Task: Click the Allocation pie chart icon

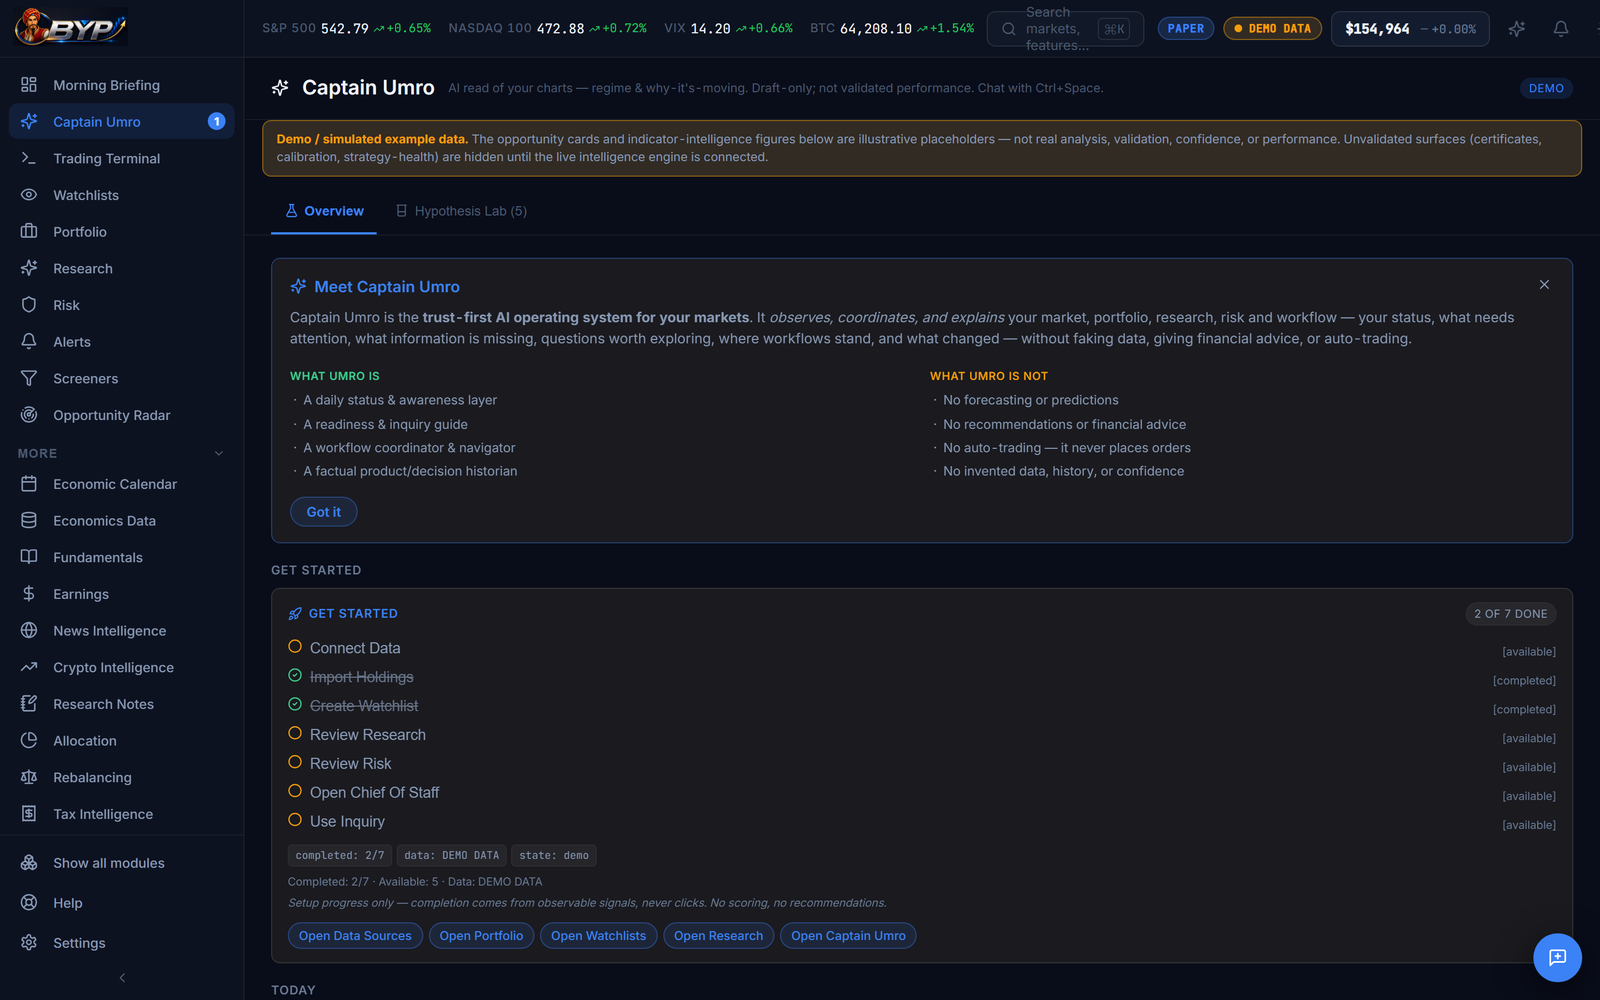Action: click(29, 740)
